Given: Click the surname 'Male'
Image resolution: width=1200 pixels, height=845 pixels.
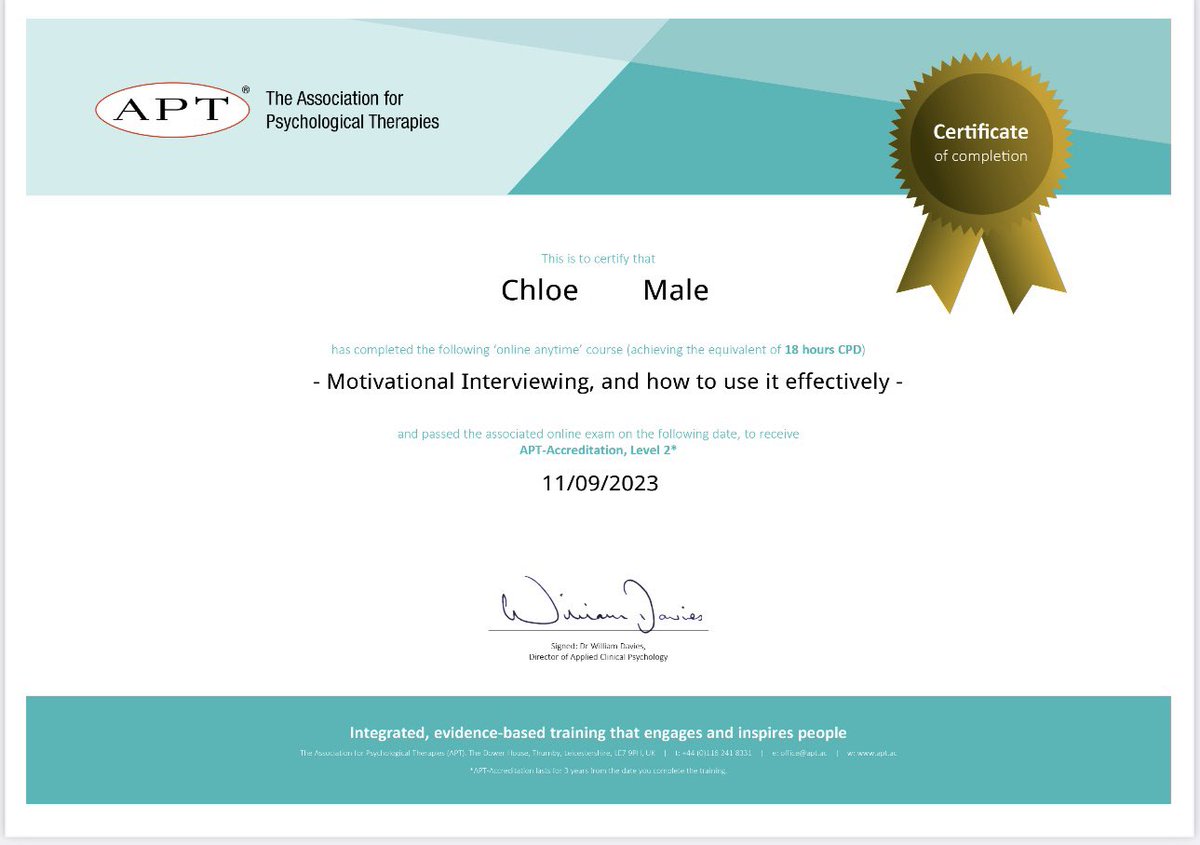Looking at the screenshot, I should (x=676, y=290).
